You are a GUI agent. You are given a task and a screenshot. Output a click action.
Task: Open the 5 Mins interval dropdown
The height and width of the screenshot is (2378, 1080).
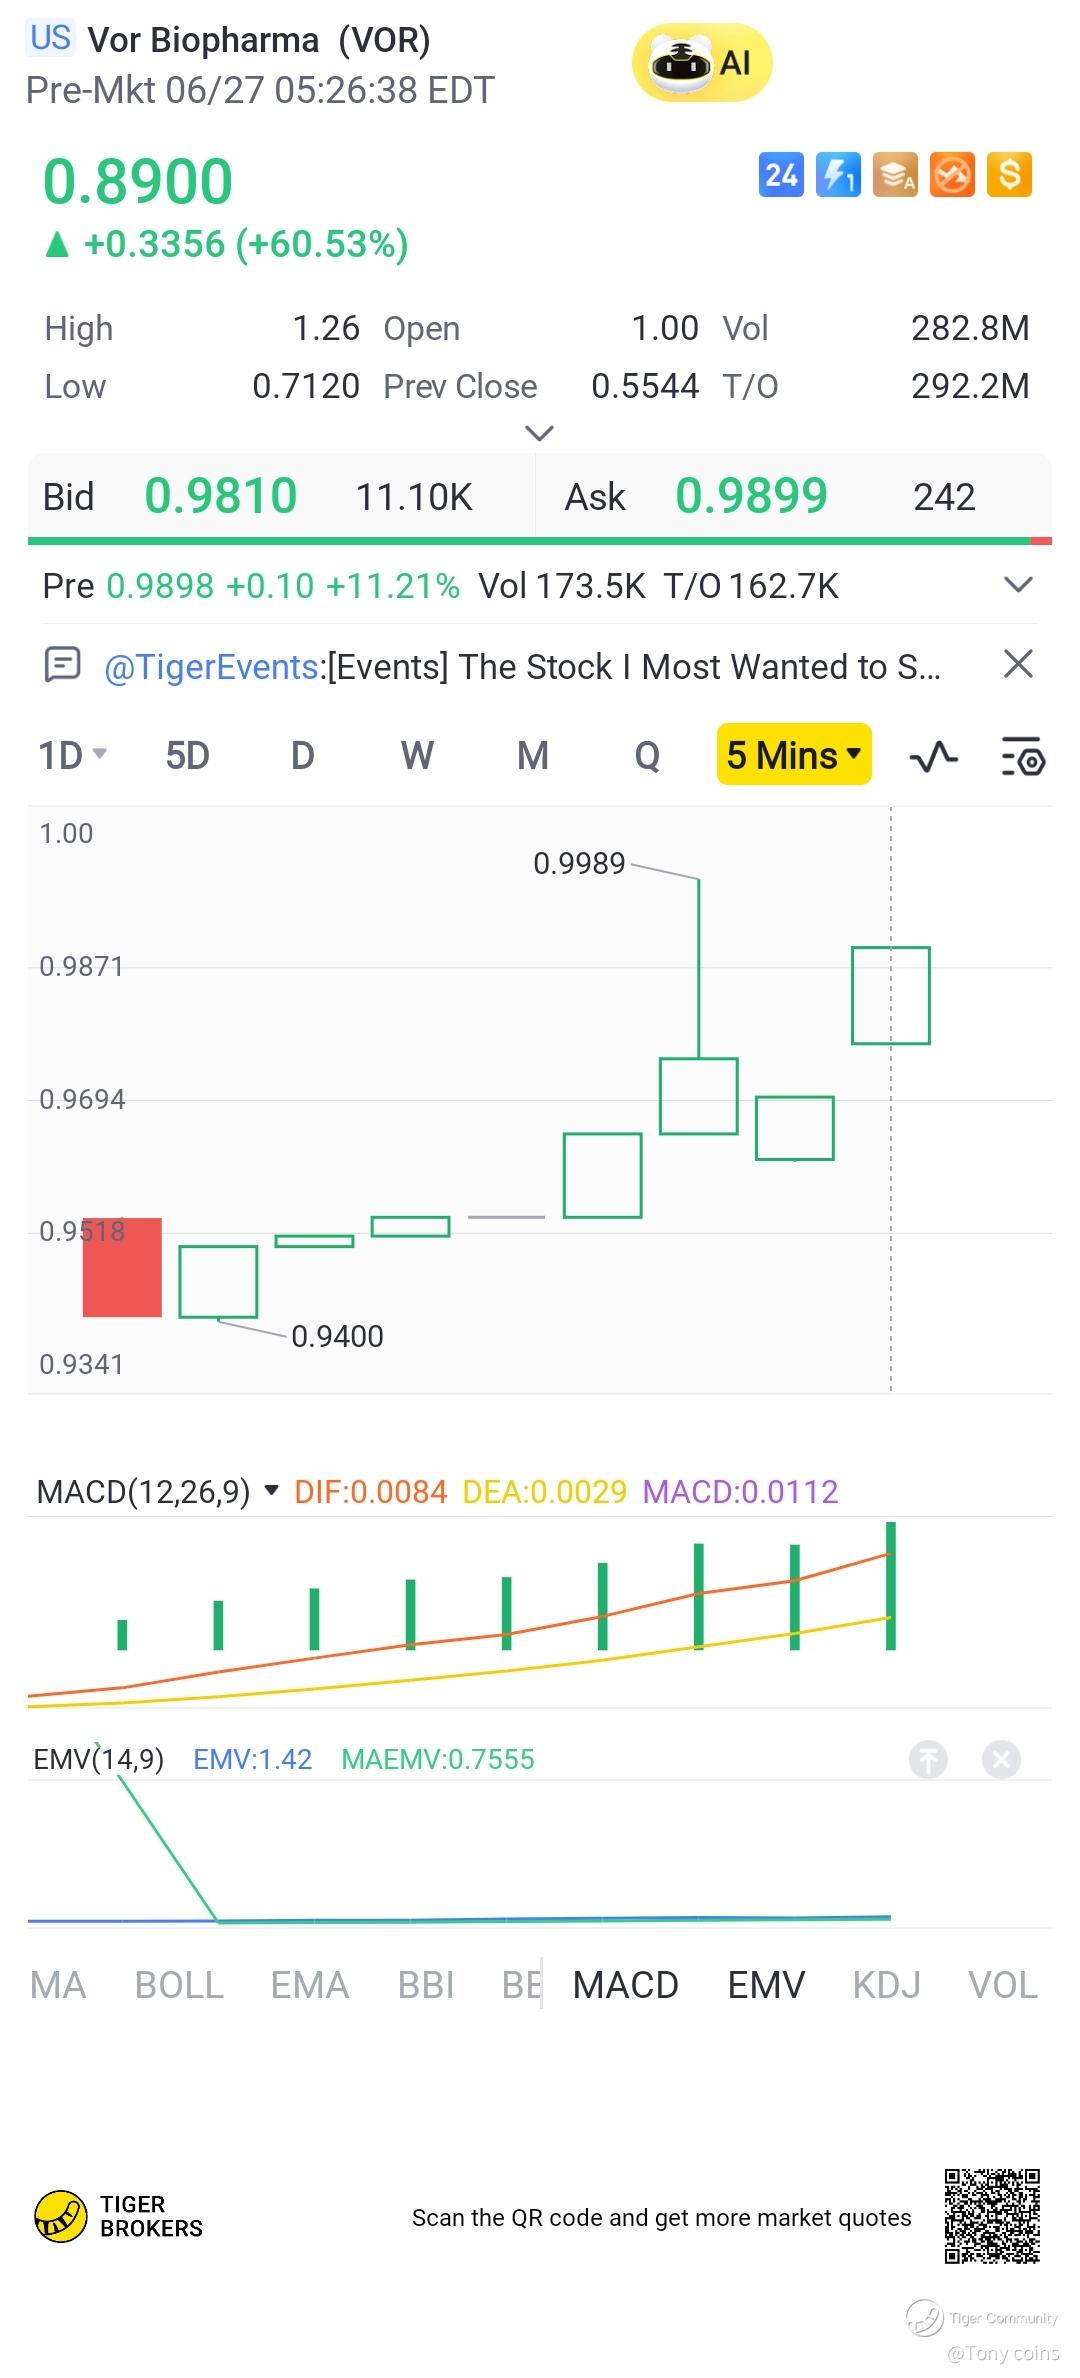(794, 755)
